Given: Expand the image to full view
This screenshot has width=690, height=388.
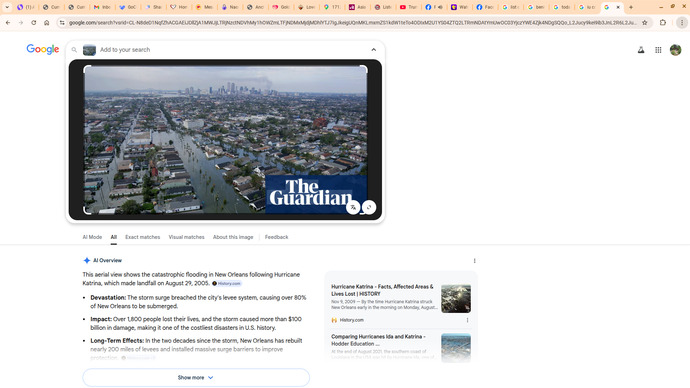Looking at the screenshot, I should click(369, 207).
